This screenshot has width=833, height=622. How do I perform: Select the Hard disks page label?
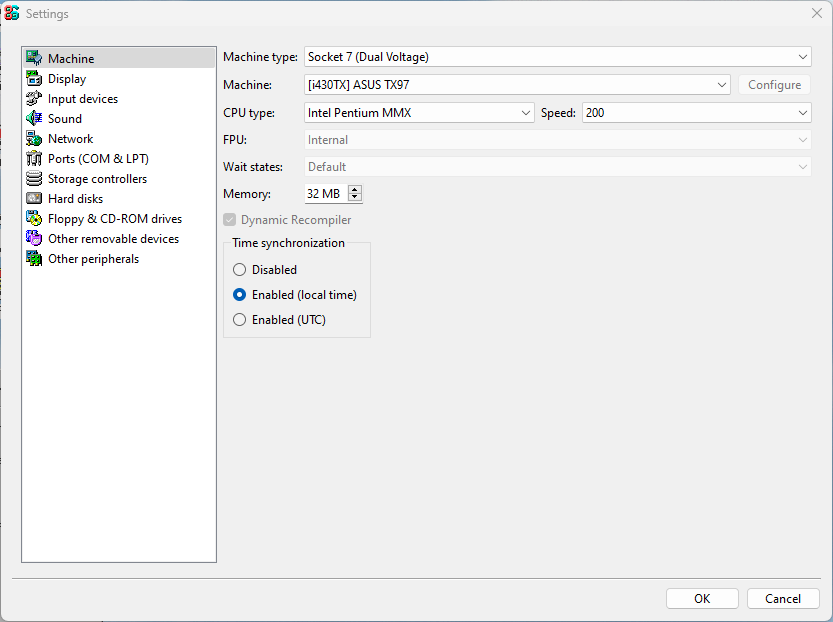point(75,199)
